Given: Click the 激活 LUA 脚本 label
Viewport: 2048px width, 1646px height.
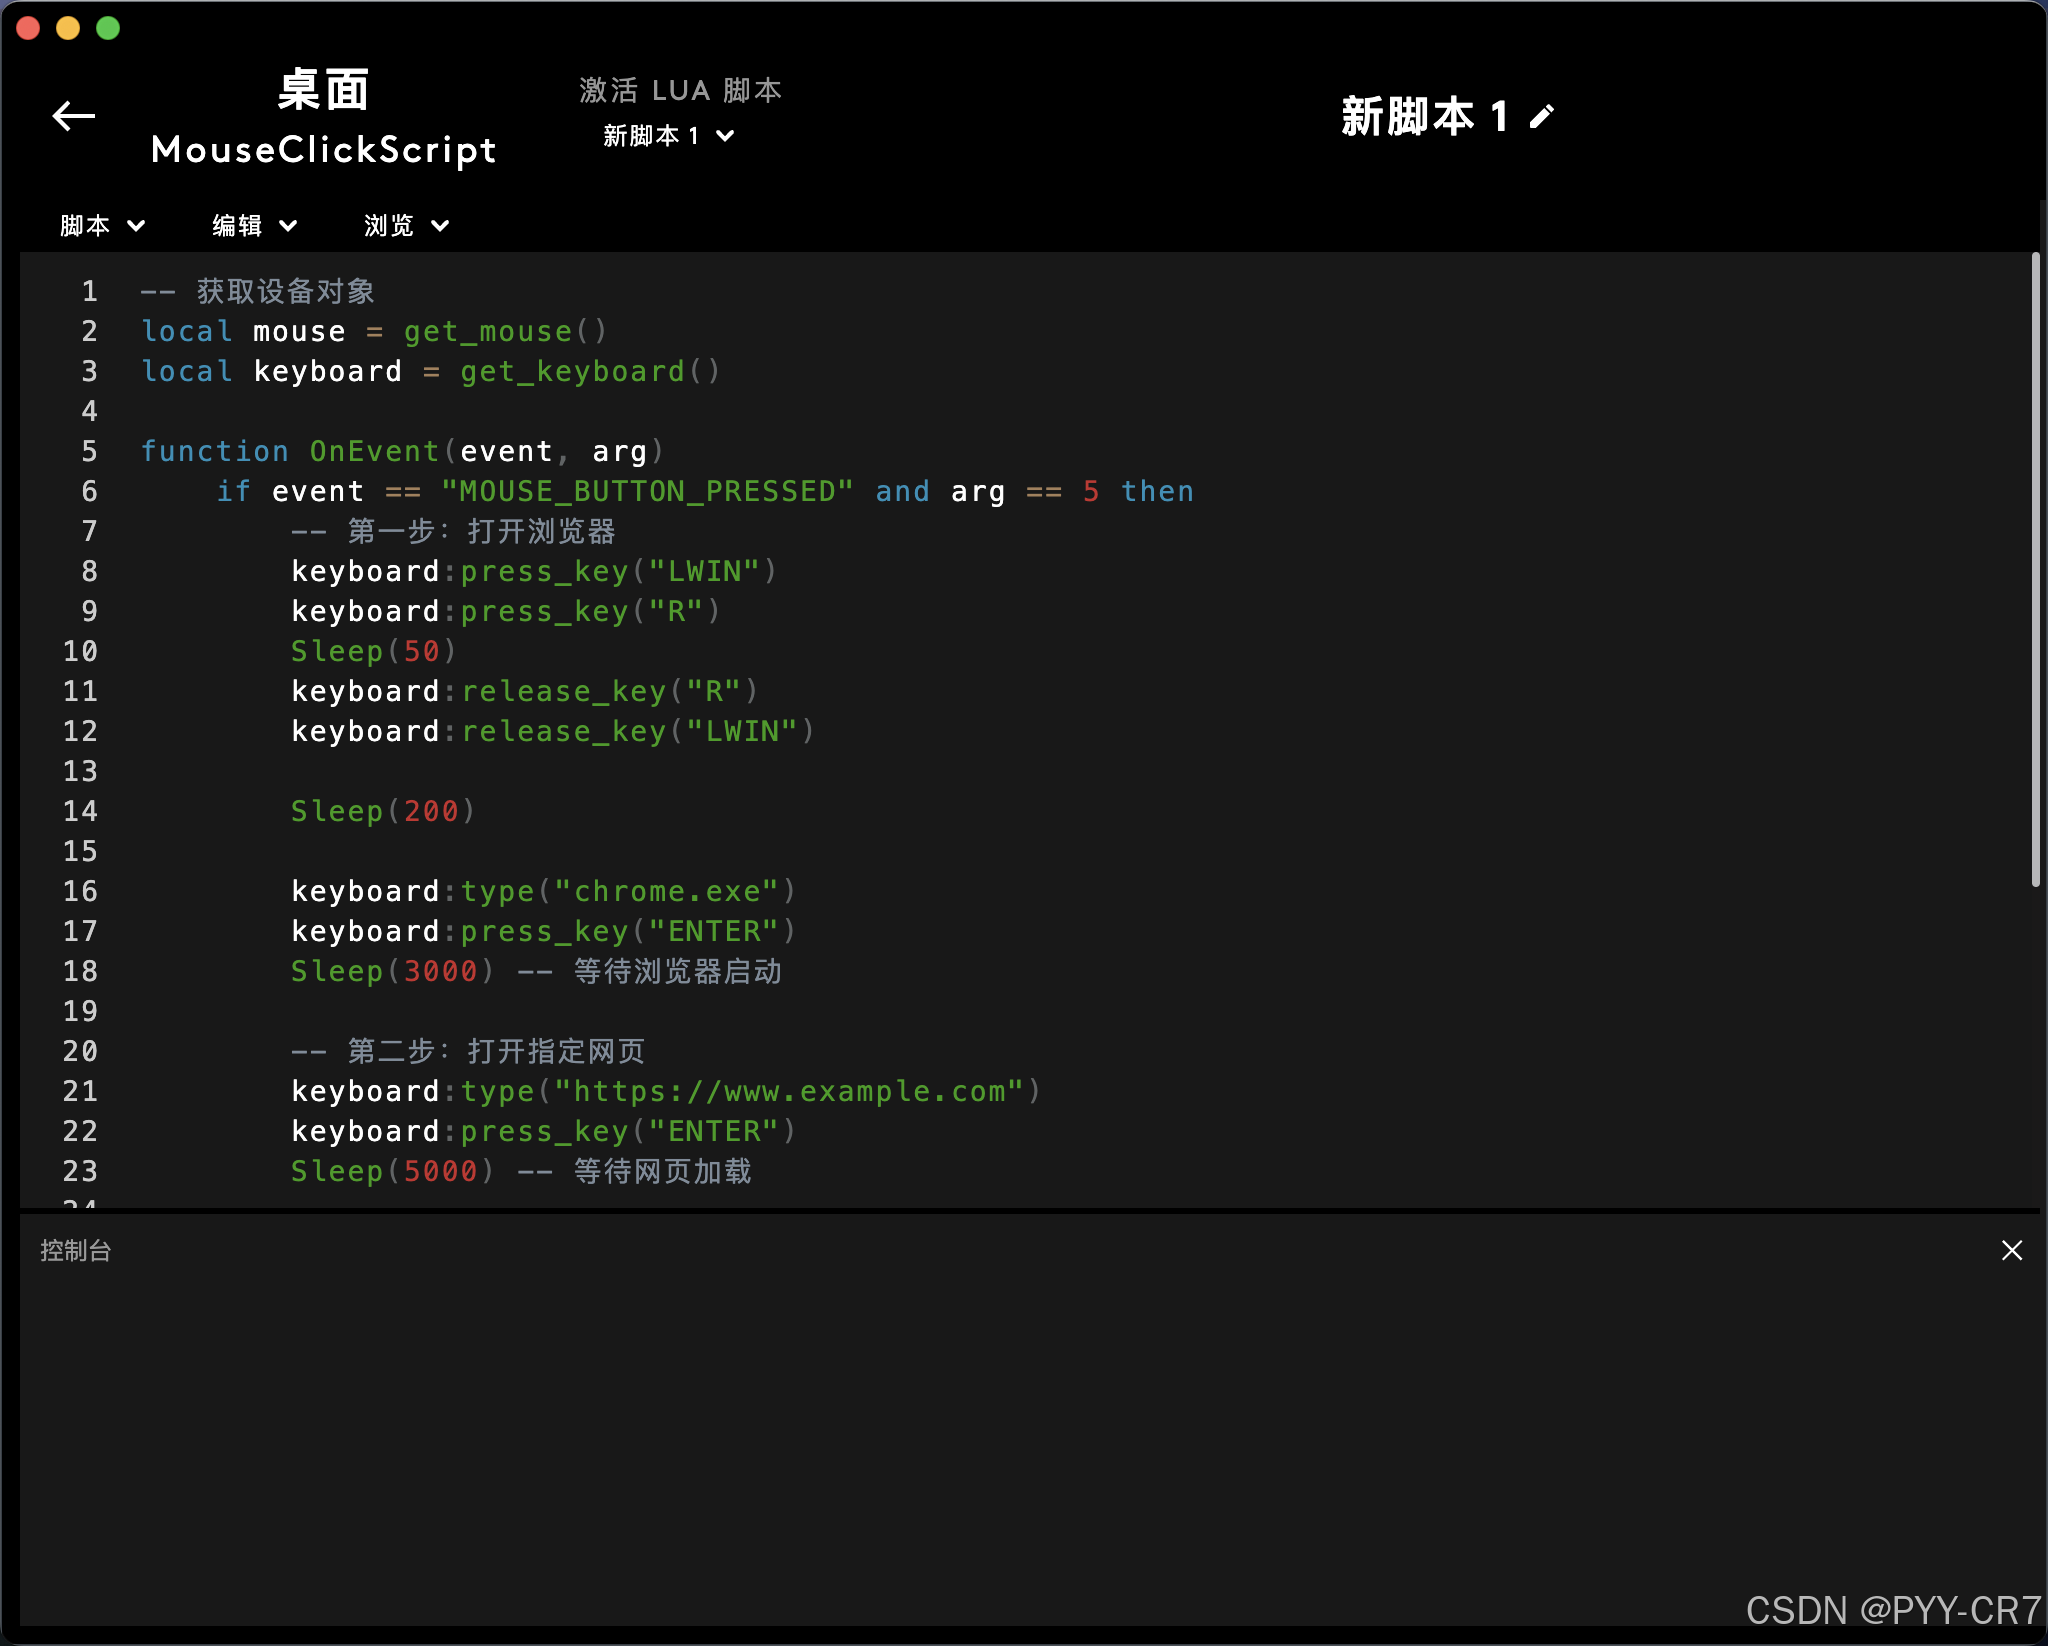Looking at the screenshot, I should click(682, 89).
